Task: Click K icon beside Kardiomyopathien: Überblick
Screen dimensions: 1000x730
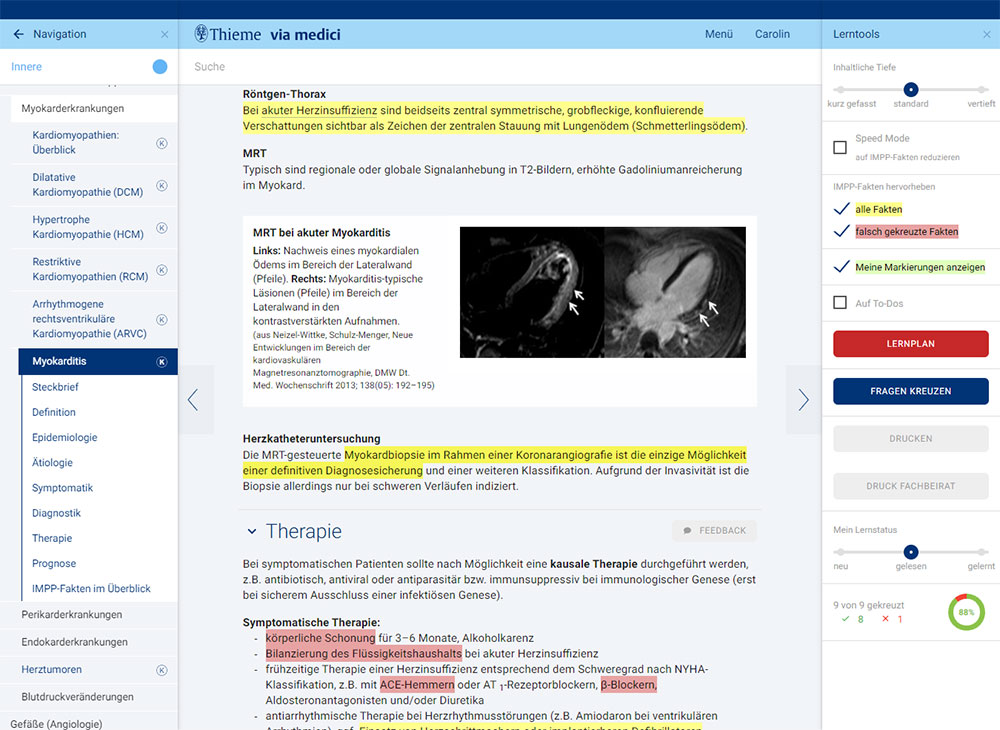Action: 162,143
